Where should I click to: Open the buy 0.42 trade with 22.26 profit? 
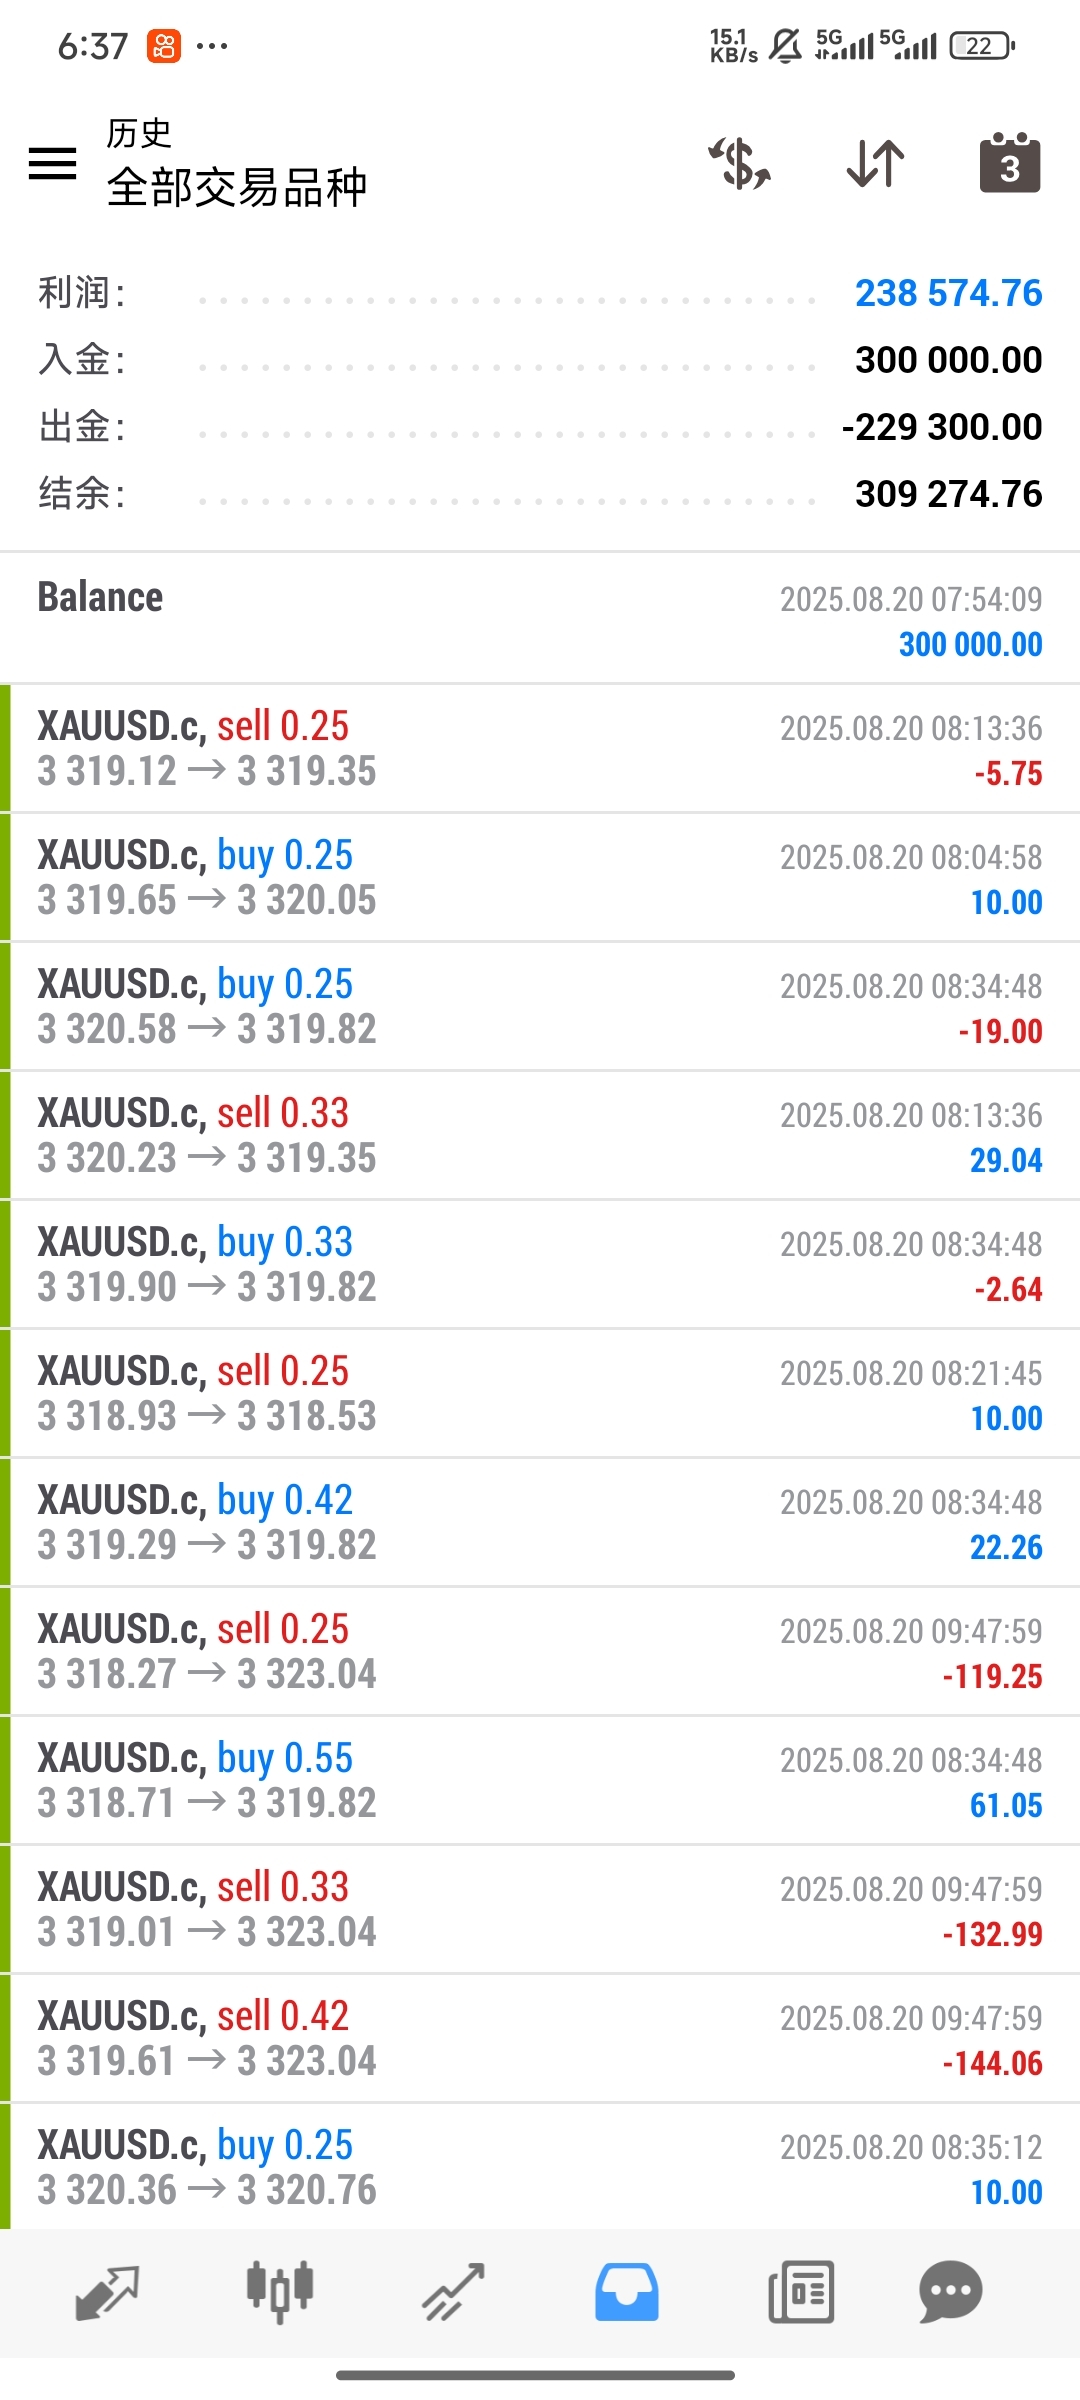point(540,1522)
